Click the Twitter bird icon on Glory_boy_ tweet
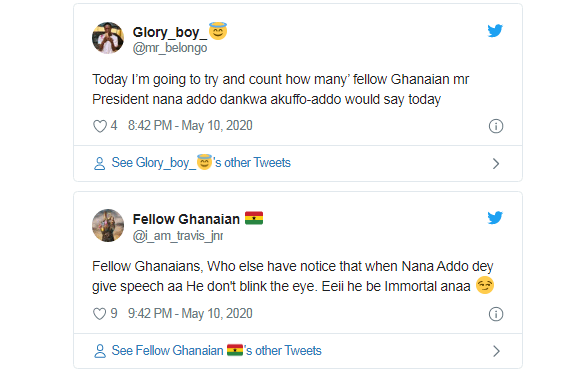The width and height of the screenshot is (588, 370). (x=495, y=31)
